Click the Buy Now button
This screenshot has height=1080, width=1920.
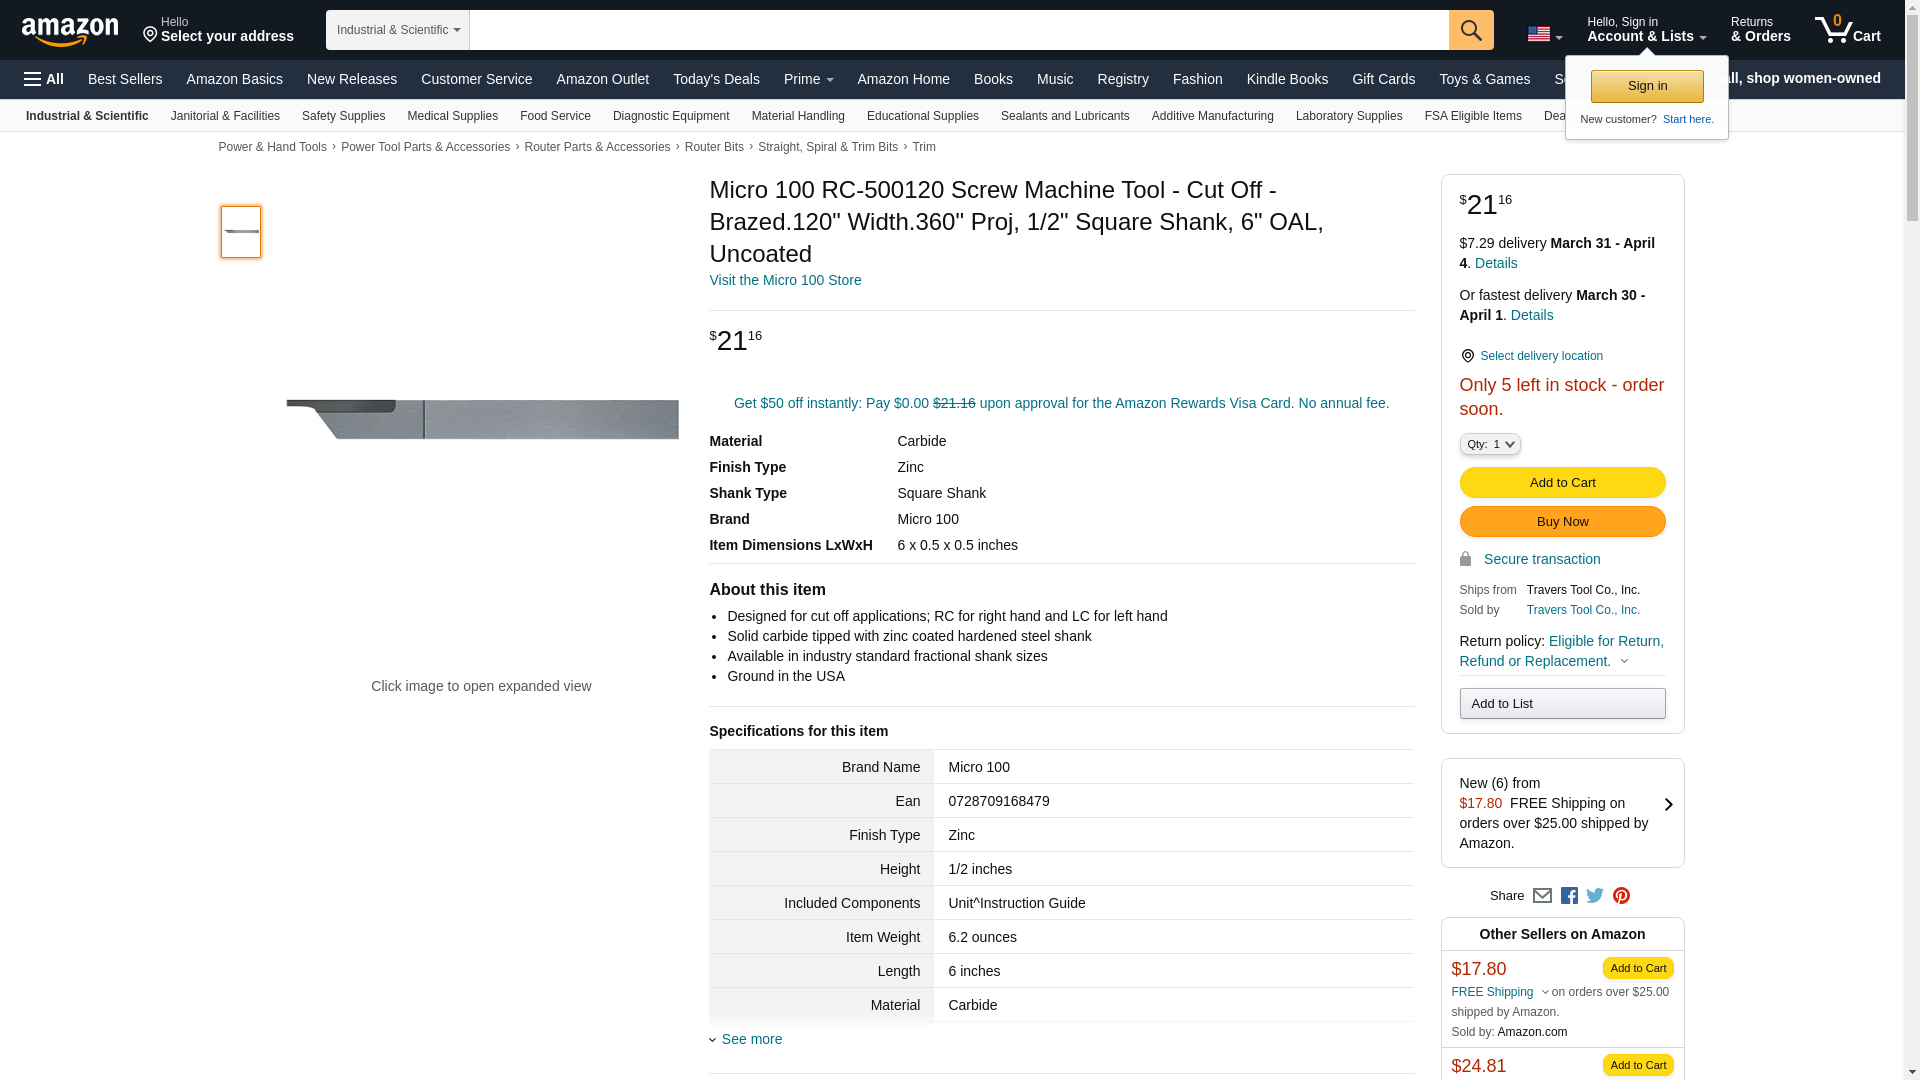click(x=1561, y=522)
